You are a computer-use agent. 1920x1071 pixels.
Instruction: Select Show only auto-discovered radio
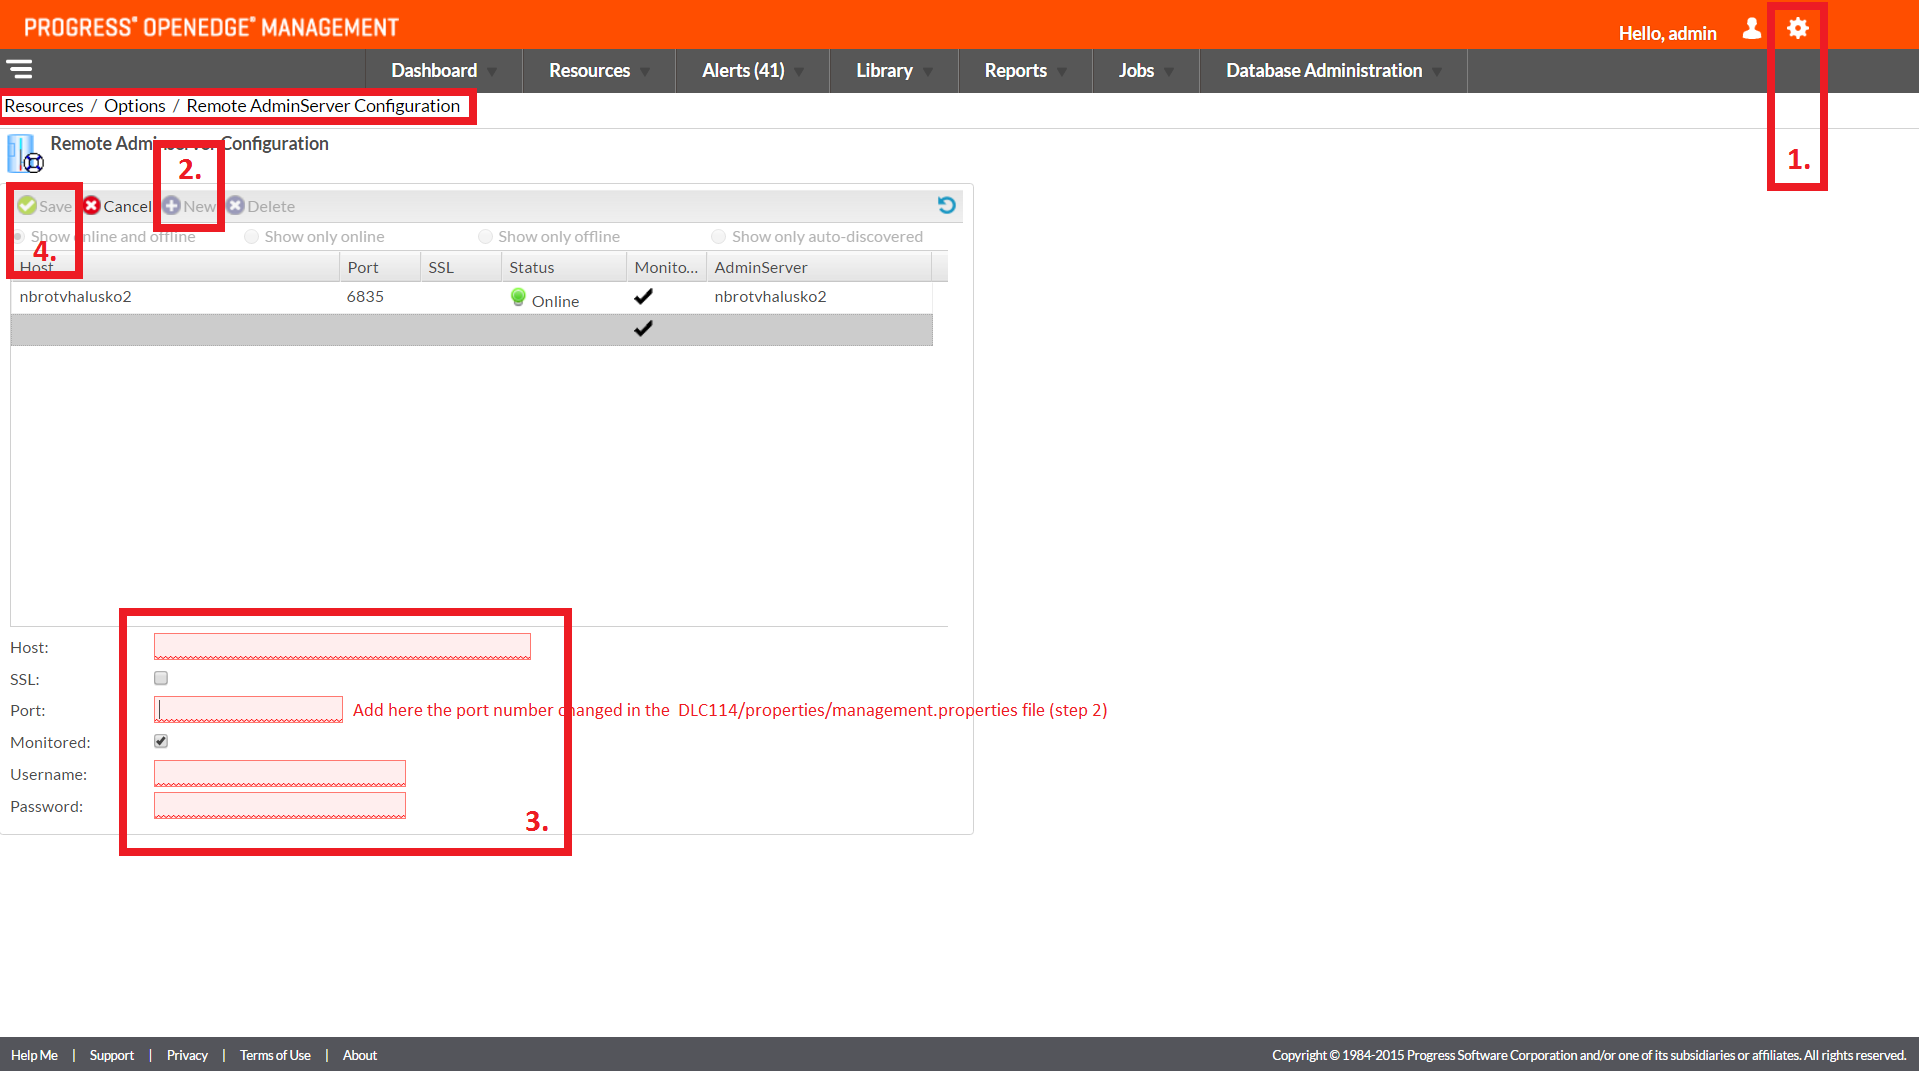[x=718, y=237]
